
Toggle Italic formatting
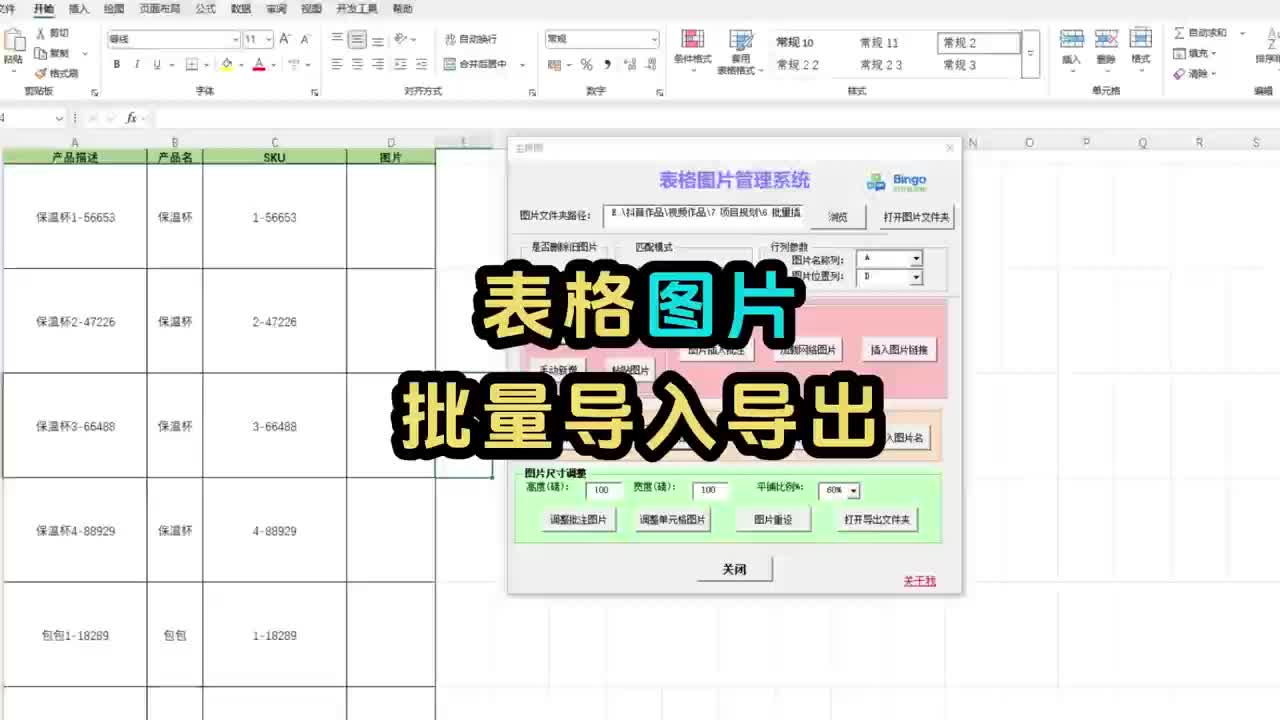pos(136,63)
